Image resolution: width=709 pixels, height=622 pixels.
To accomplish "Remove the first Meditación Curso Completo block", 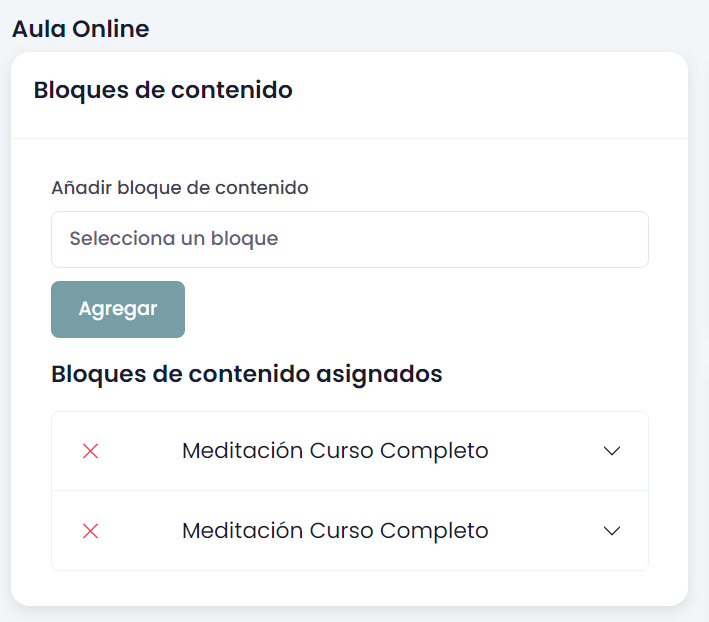I will 90,451.
